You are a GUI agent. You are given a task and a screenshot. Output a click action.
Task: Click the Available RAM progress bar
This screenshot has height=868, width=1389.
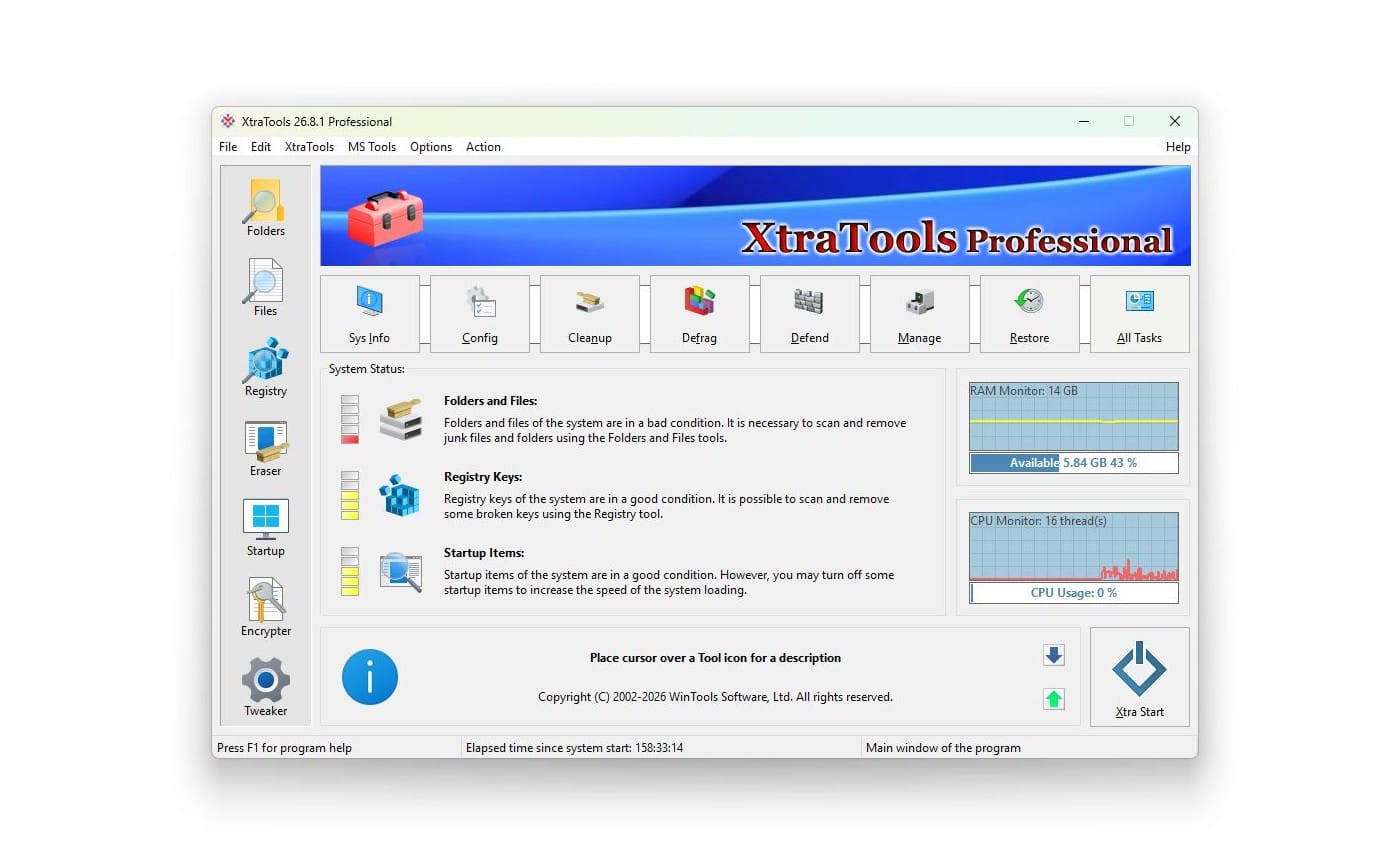pos(1074,463)
